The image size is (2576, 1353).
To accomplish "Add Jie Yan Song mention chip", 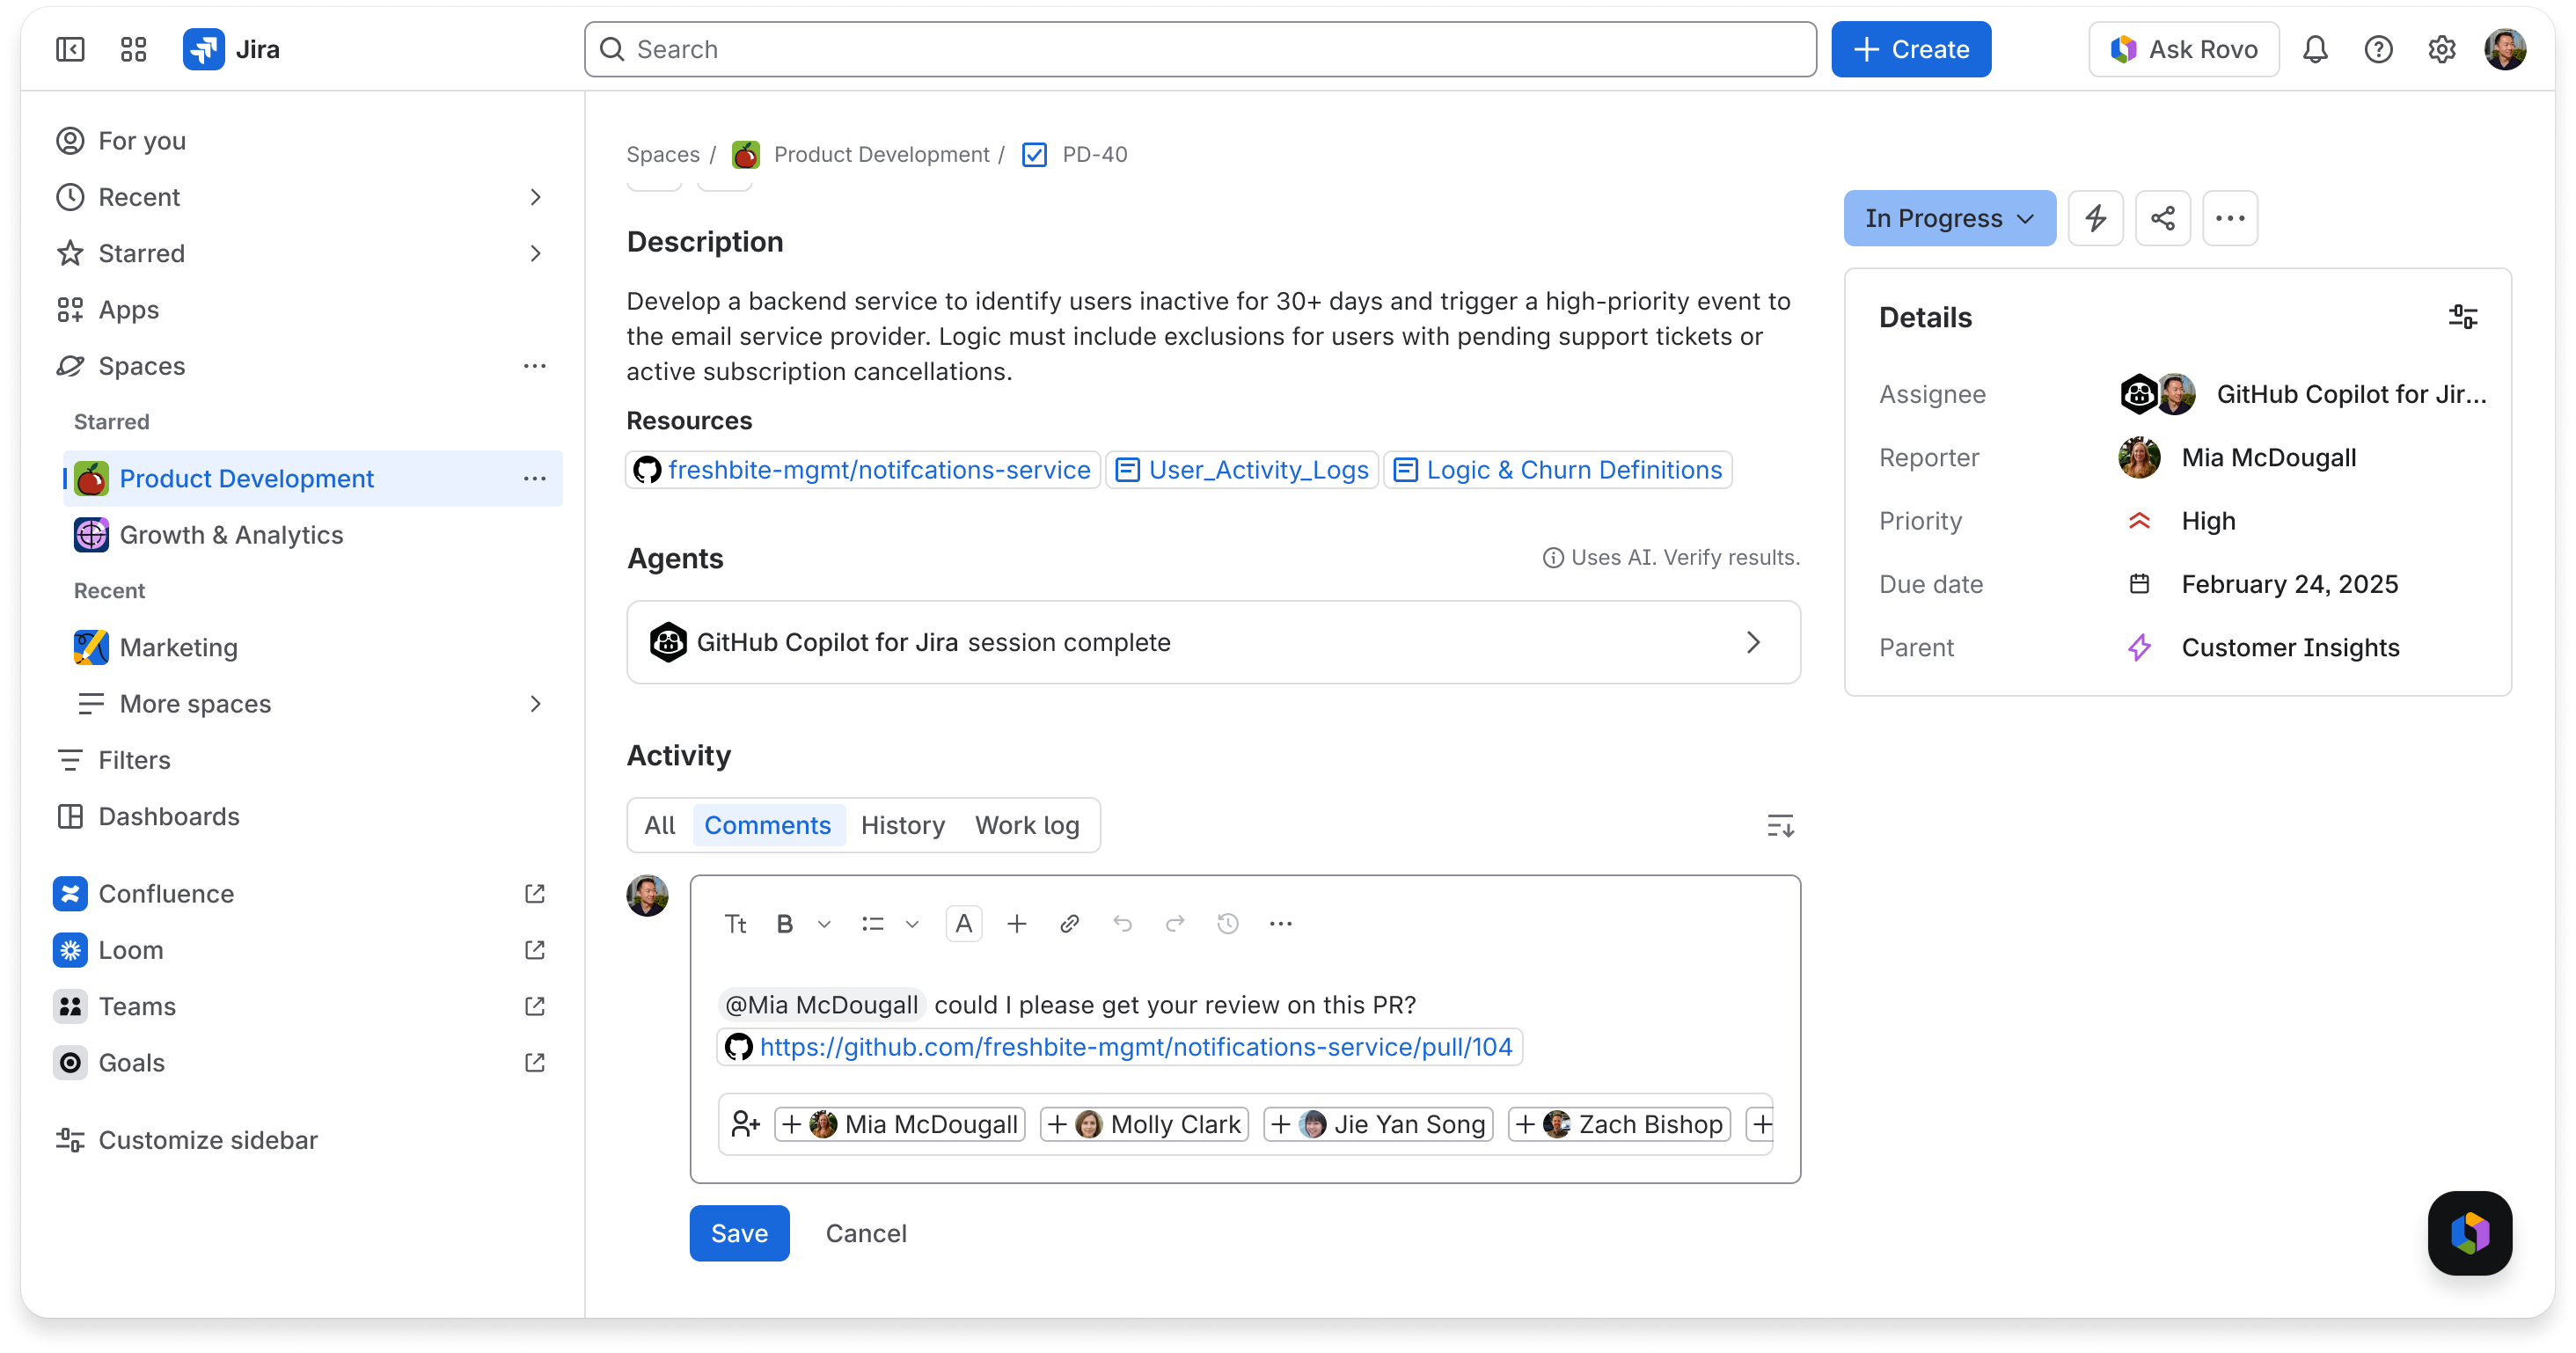I will click(1378, 1124).
